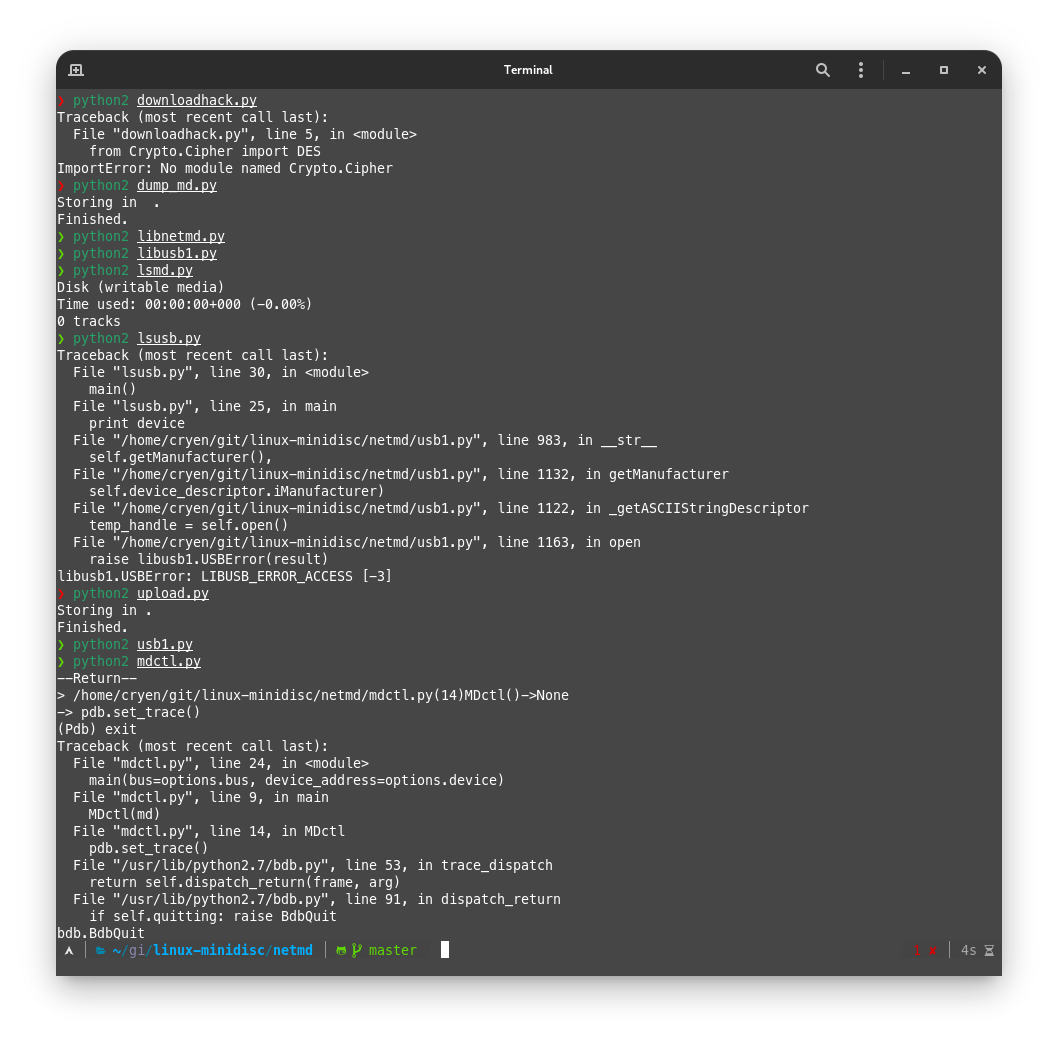Click the '--Return--' pdb output line
Viewport: 1058px width, 1038px height.
coord(97,678)
